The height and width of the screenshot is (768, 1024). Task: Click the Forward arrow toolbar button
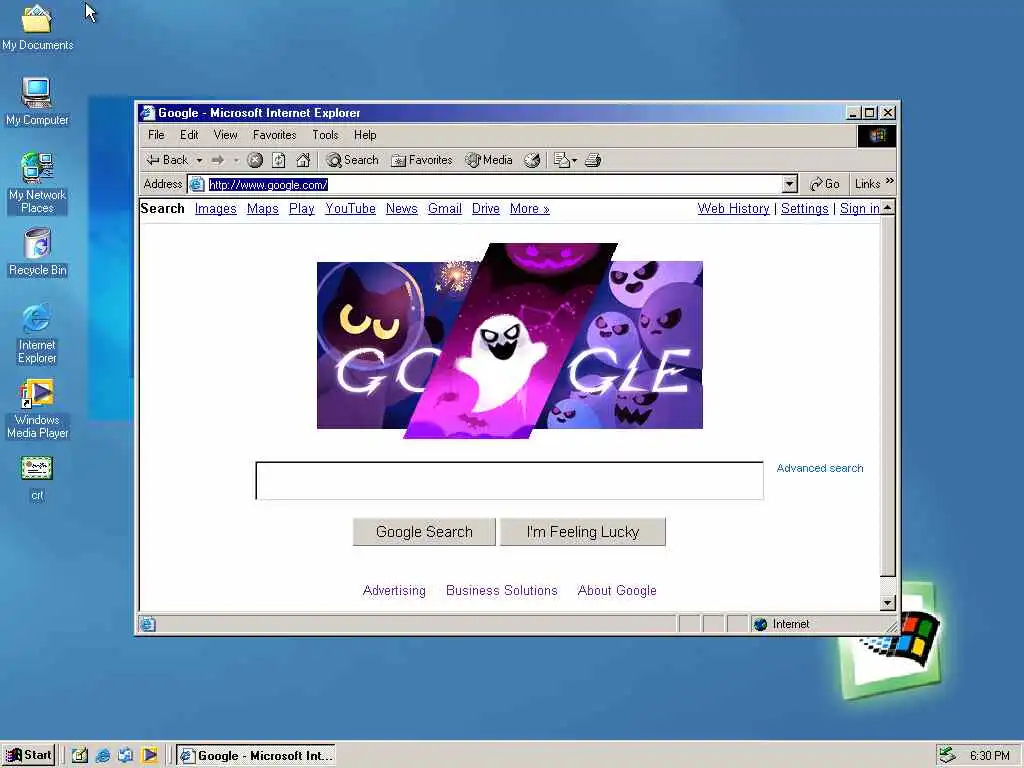pyautogui.click(x=217, y=160)
